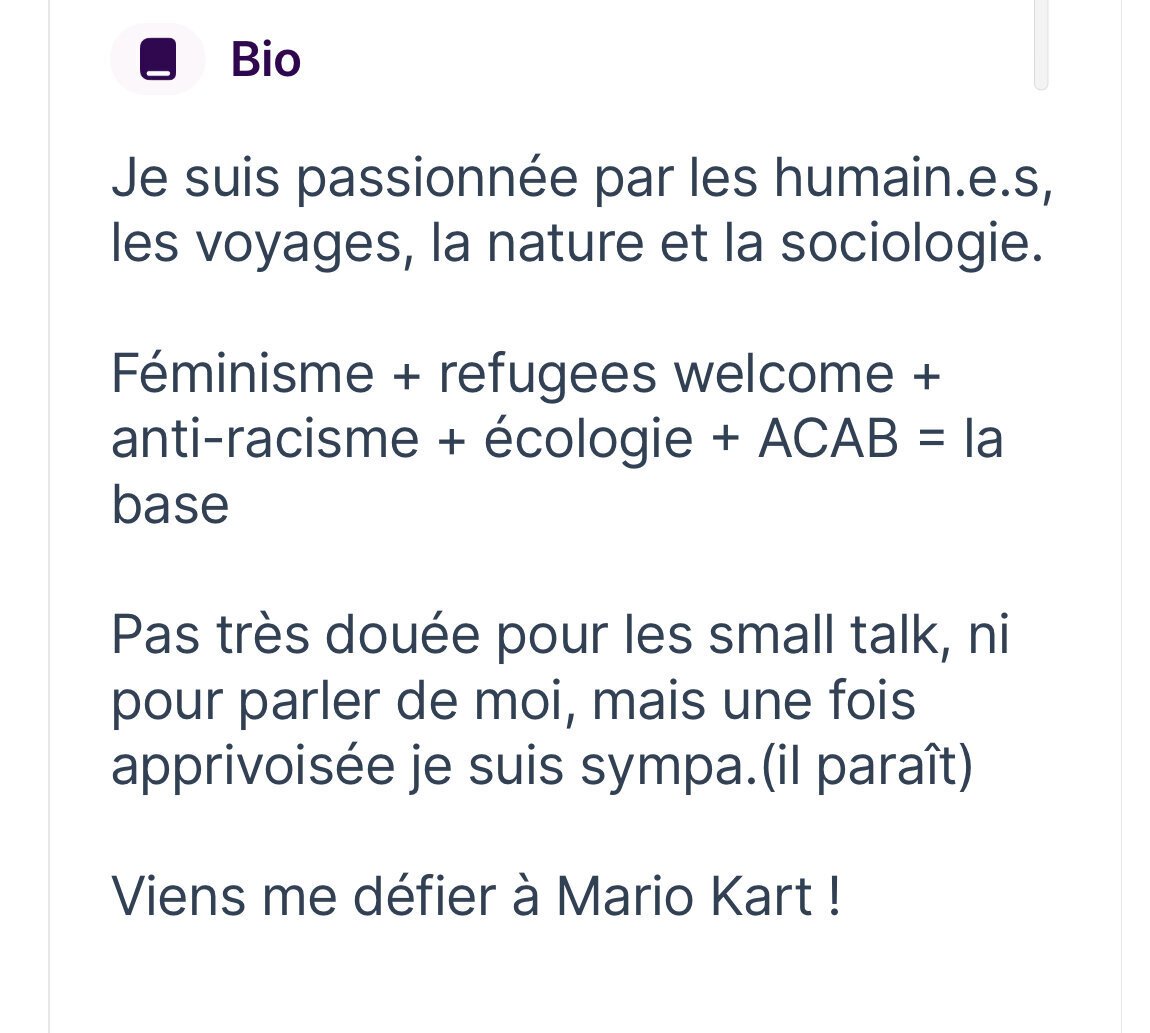
Task: Click the text Mario Kart
Action: (x=684, y=897)
